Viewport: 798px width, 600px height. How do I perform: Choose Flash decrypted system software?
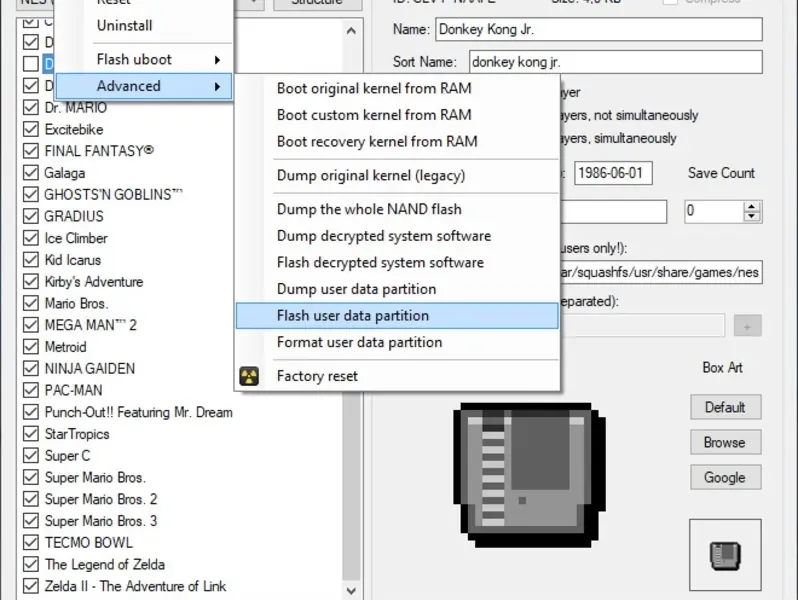point(397,263)
